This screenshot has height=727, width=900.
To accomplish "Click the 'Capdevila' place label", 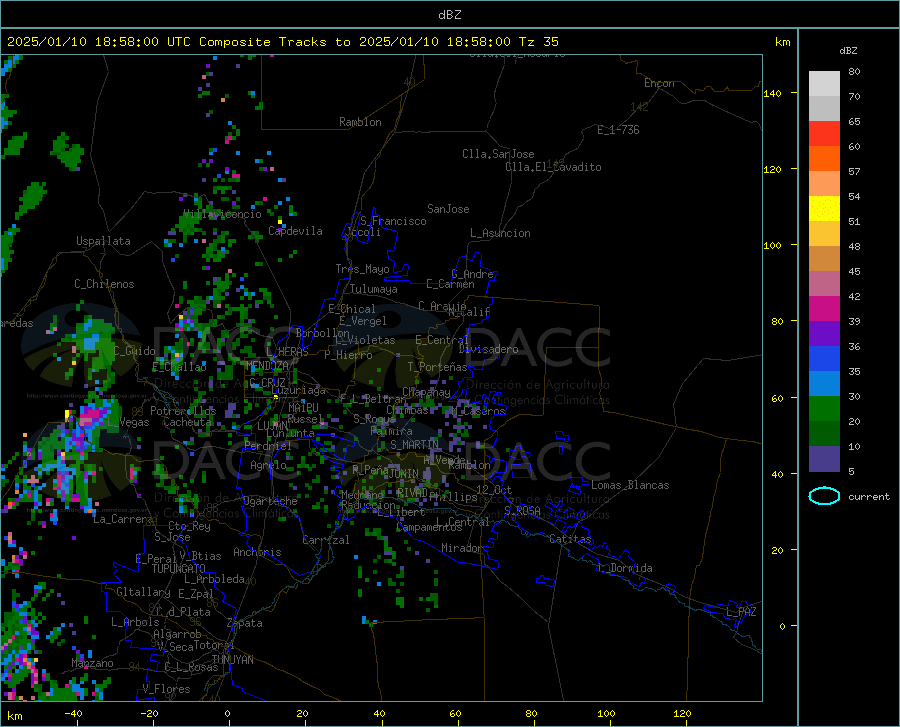I will click(x=295, y=231).
